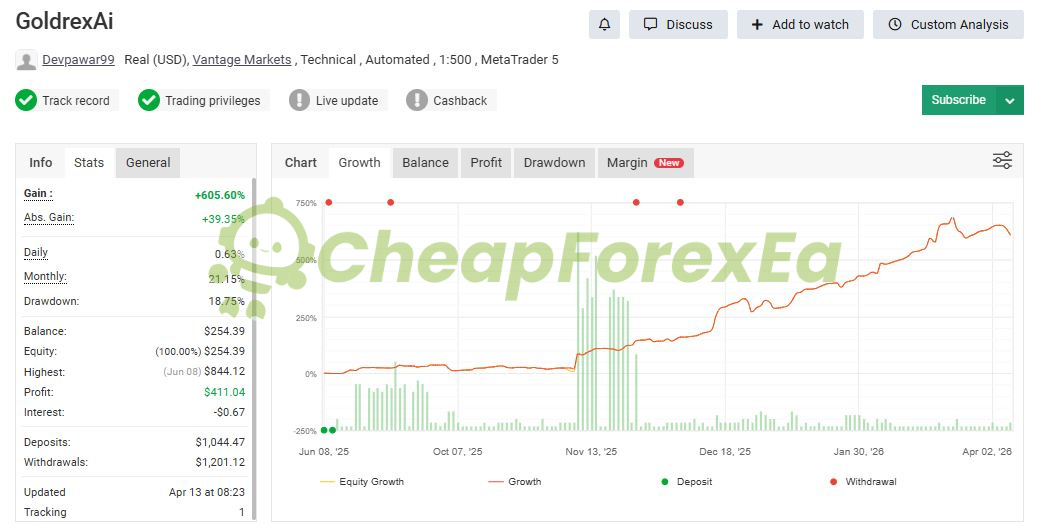Select the Balance chart tab
This screenshot has height=529, width=1050.
point(425,163)
